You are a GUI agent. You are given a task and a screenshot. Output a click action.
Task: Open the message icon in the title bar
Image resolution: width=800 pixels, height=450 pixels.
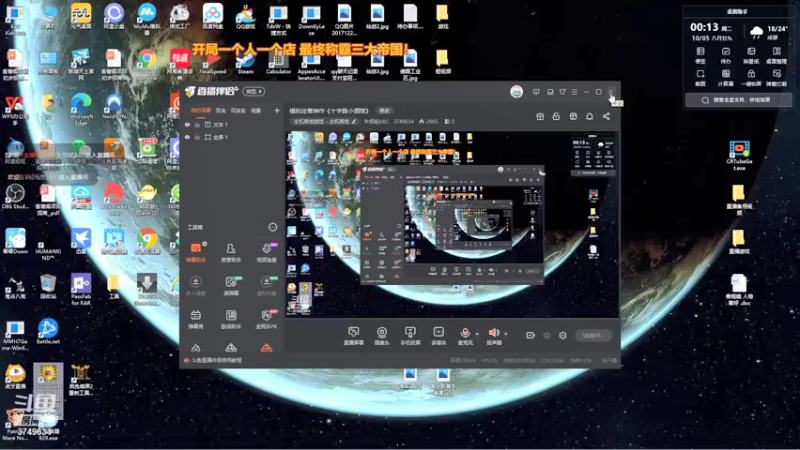[x=536, y=92]
